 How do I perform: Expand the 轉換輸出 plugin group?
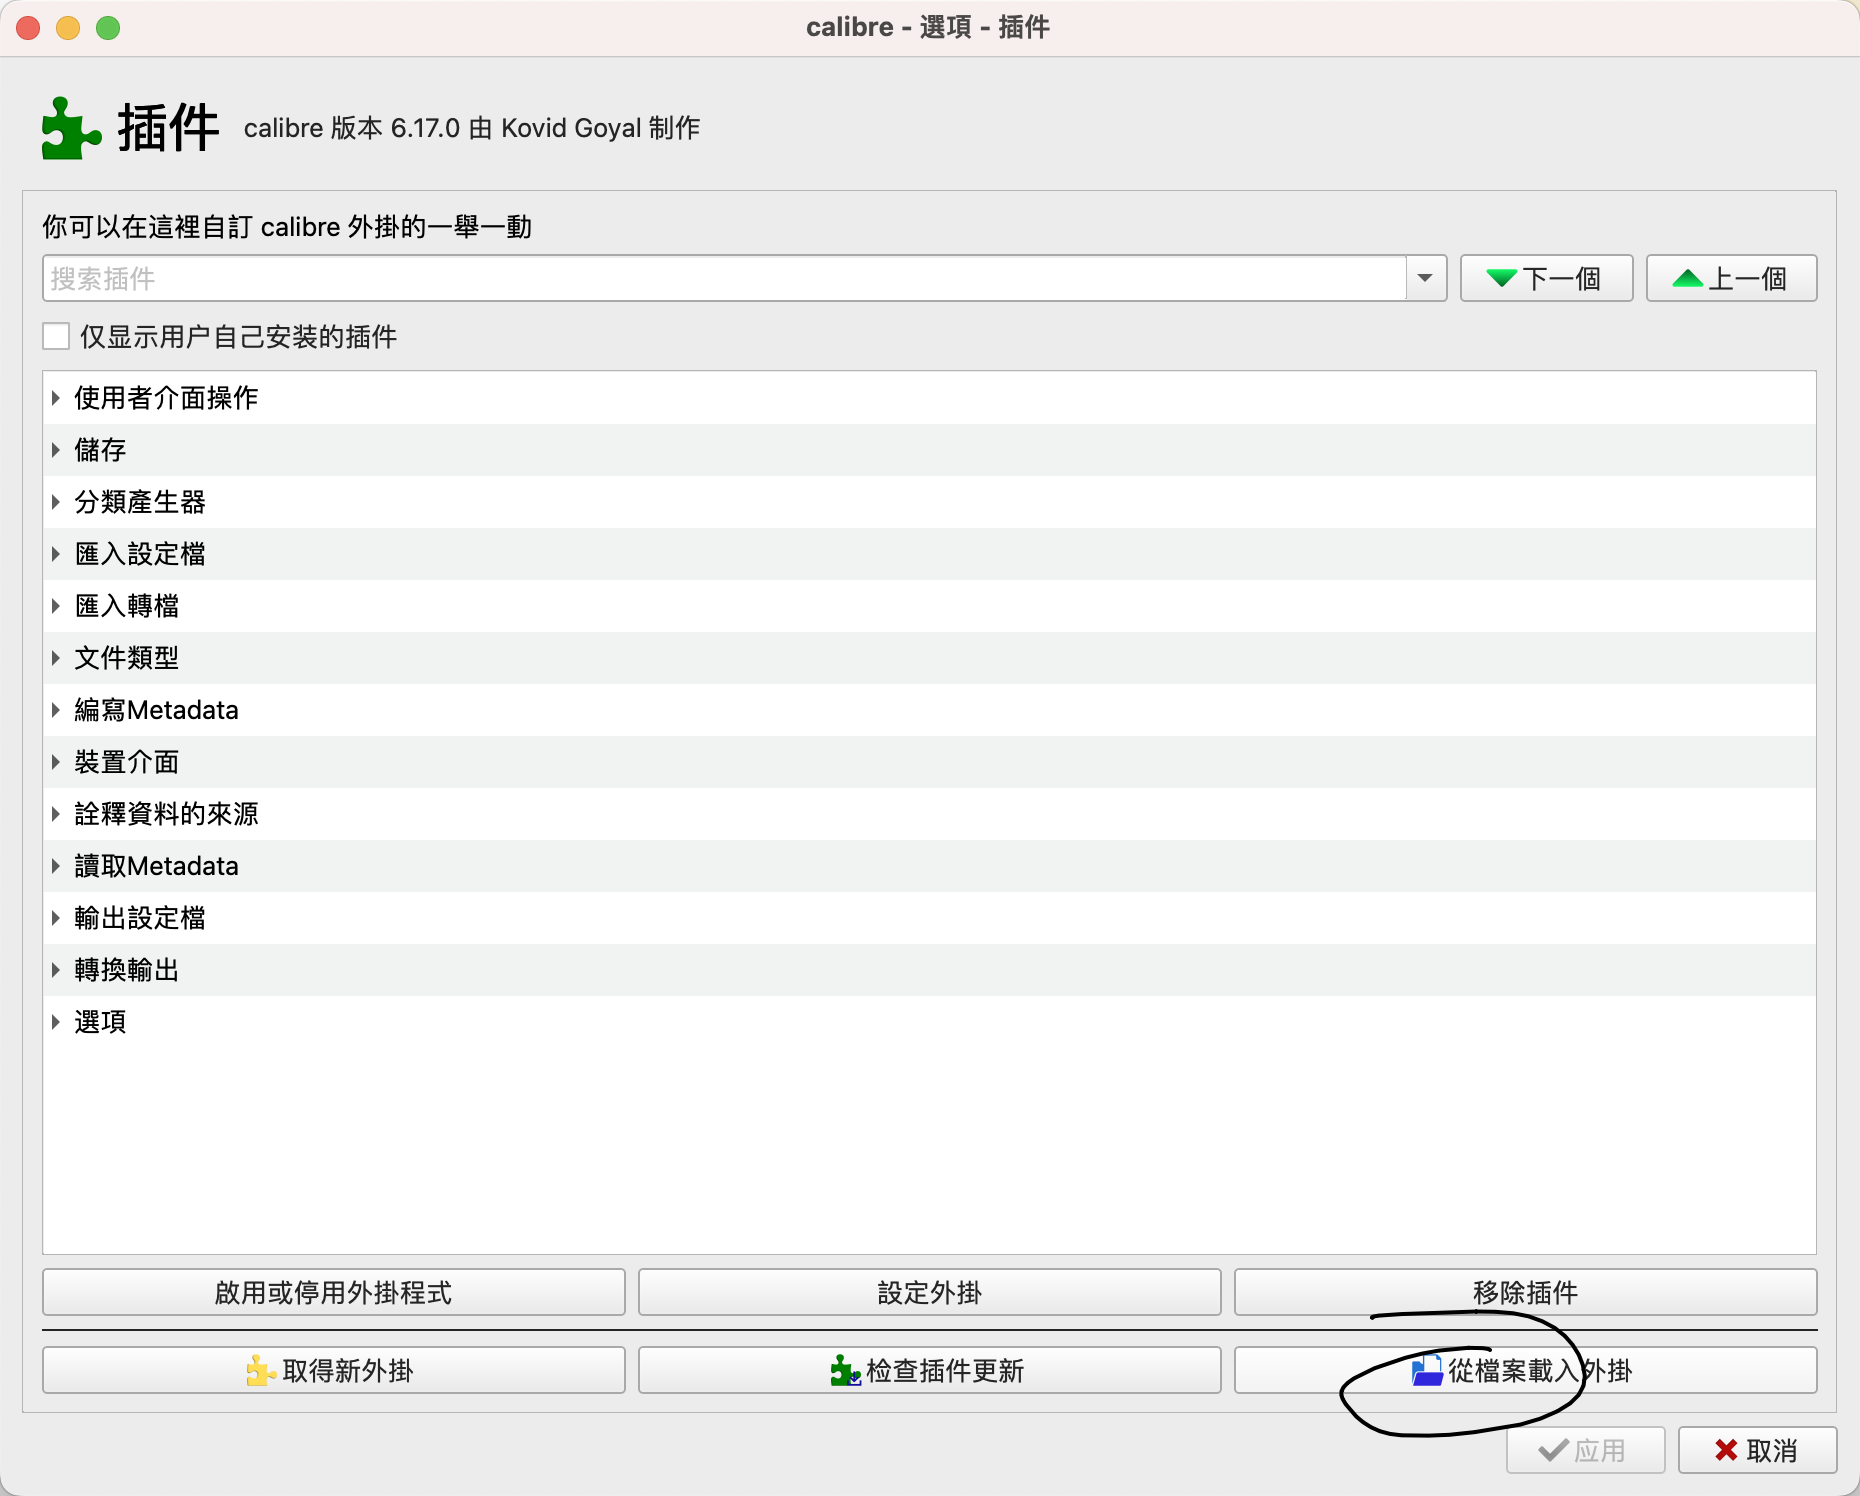tap(56, 970)
